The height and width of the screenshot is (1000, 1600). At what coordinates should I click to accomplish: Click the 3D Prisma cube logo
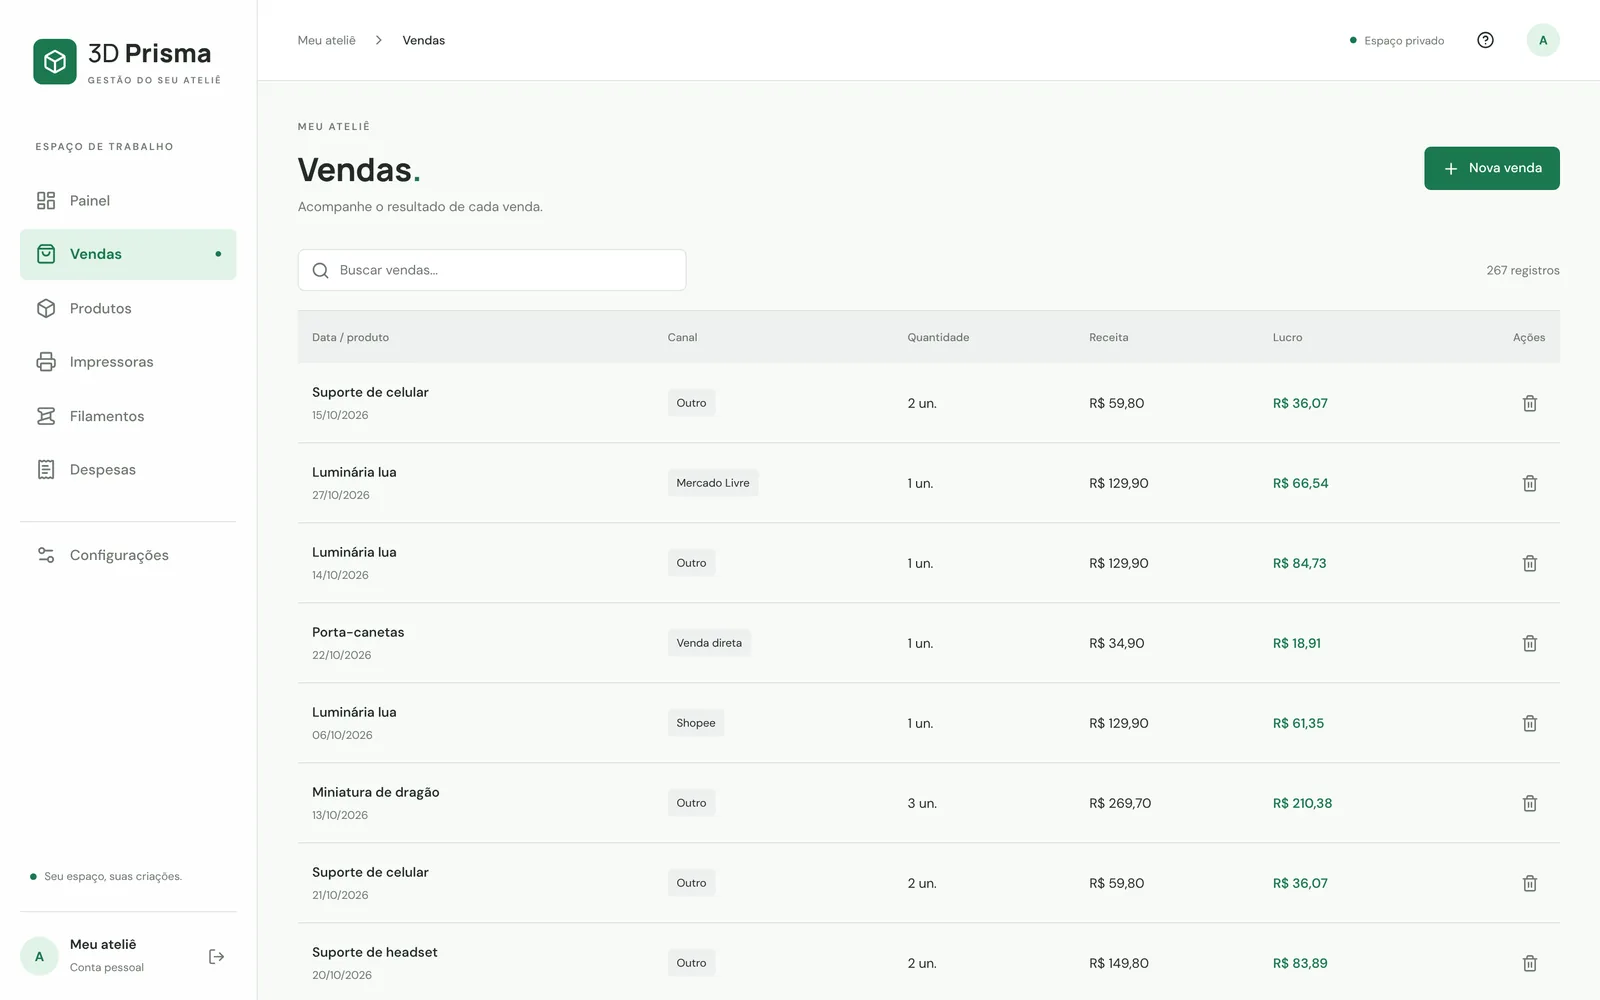55,62
